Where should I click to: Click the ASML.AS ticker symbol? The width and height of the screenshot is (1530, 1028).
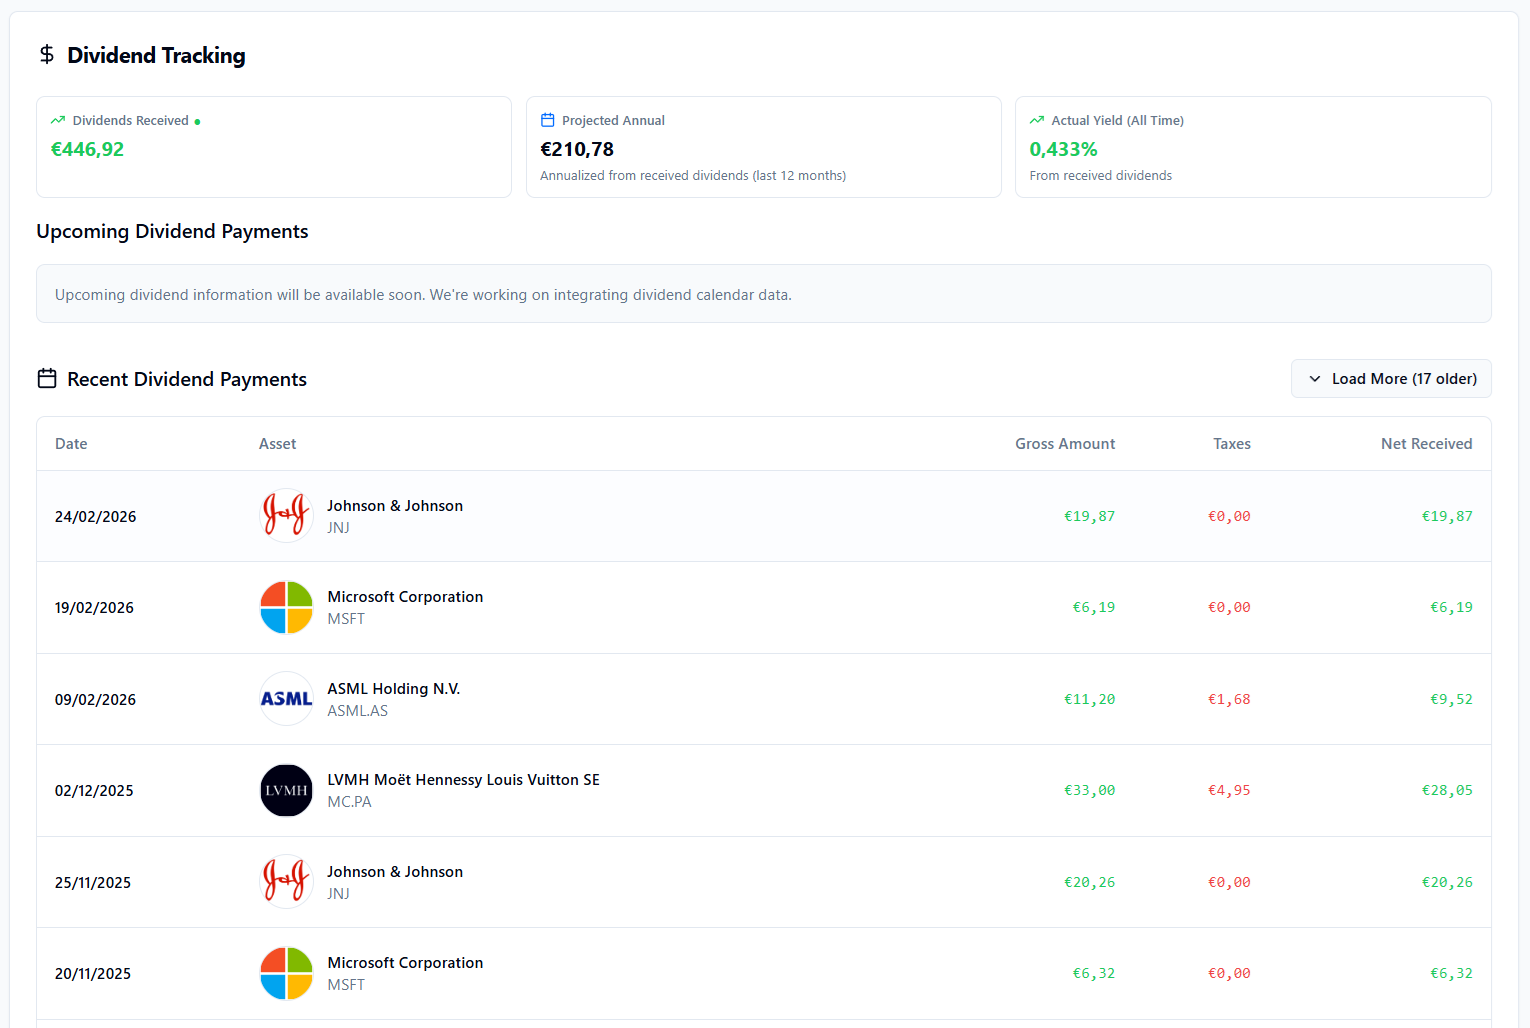(x=358, y=711)
